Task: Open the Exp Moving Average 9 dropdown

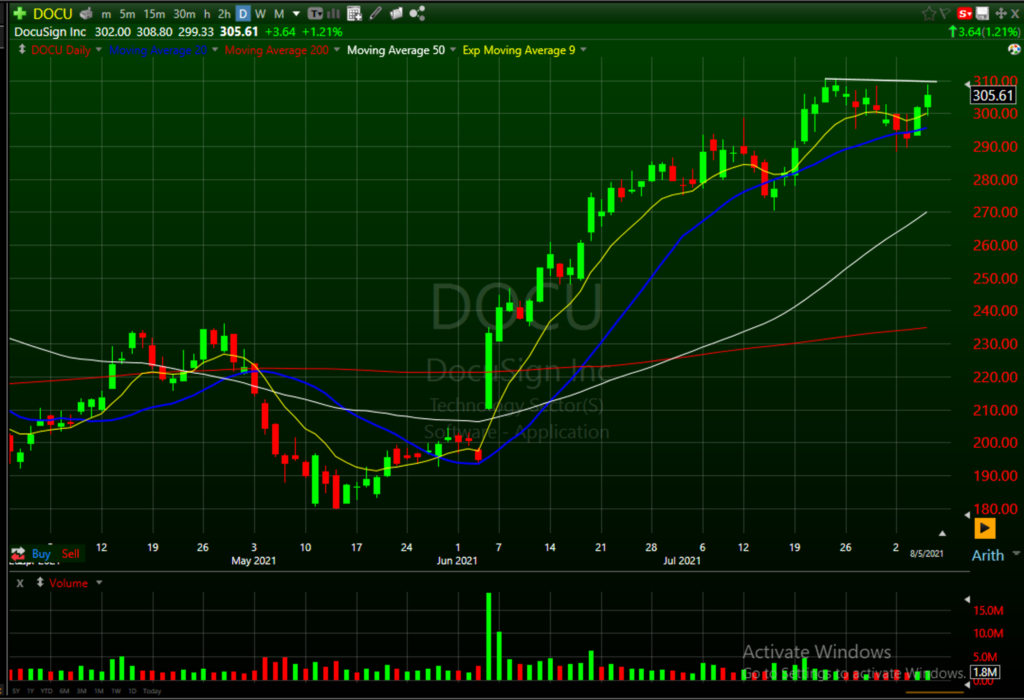Action: 583,50
